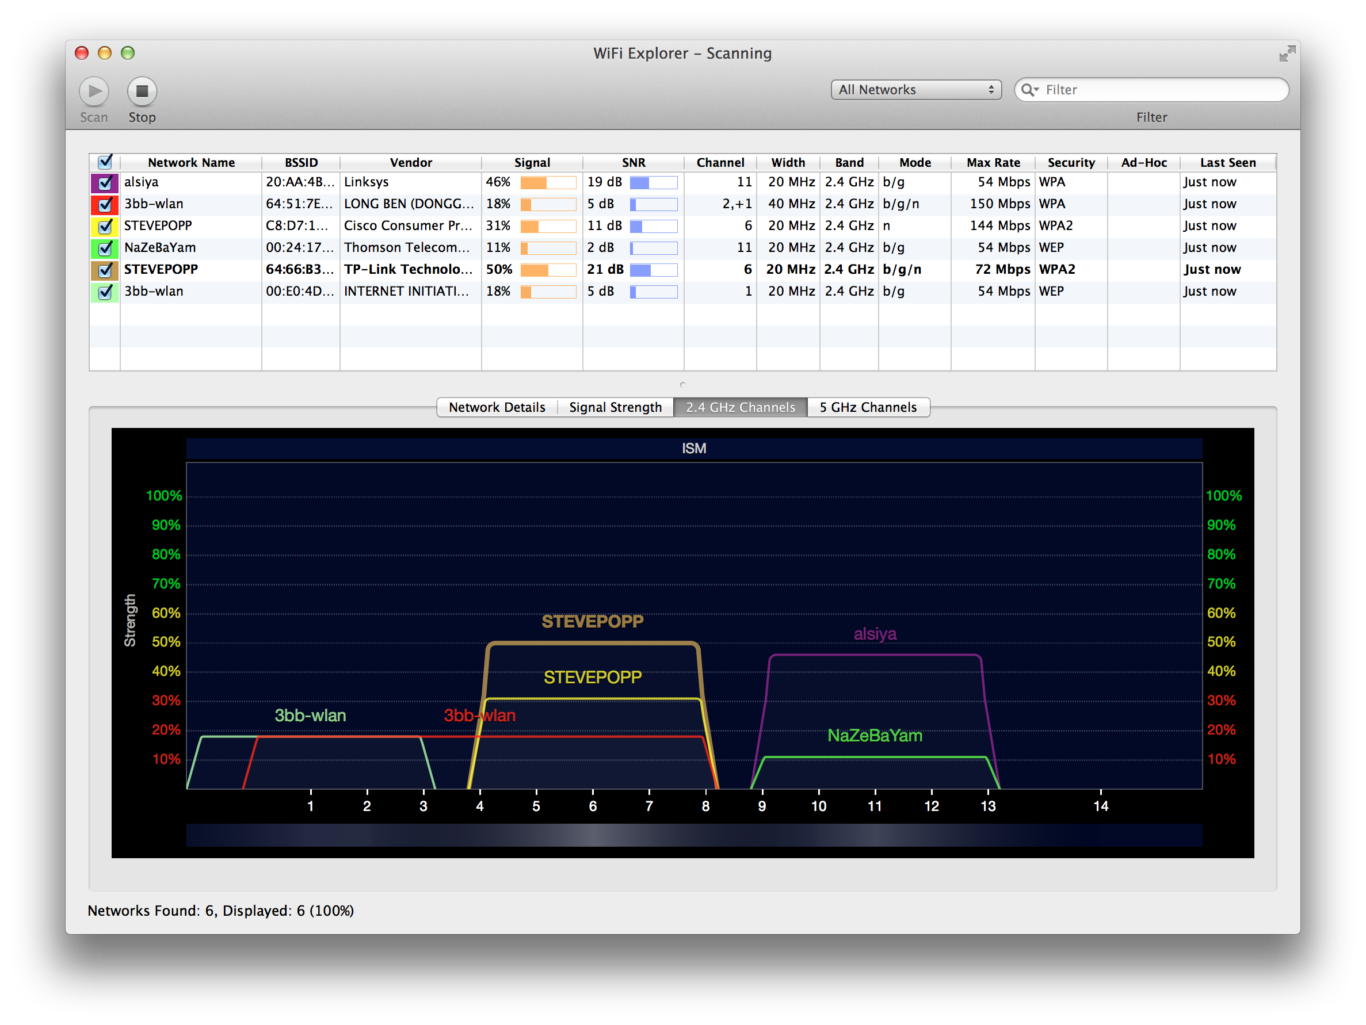Uncheck the yellow STEVEPOPP Cisco checkbox
The height and width of the screenshot is (1025, 1366).
[x=105, y=226]
